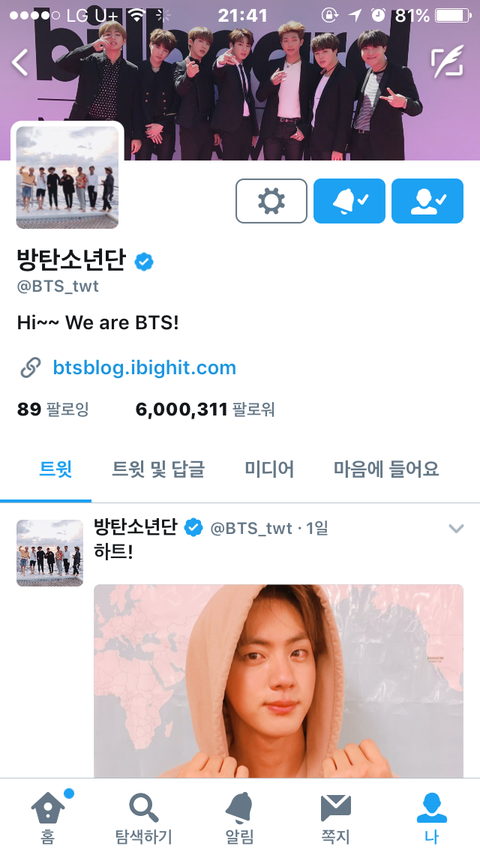
Task: Open 쪽지 messages envelope
Action: coord(336,817)
